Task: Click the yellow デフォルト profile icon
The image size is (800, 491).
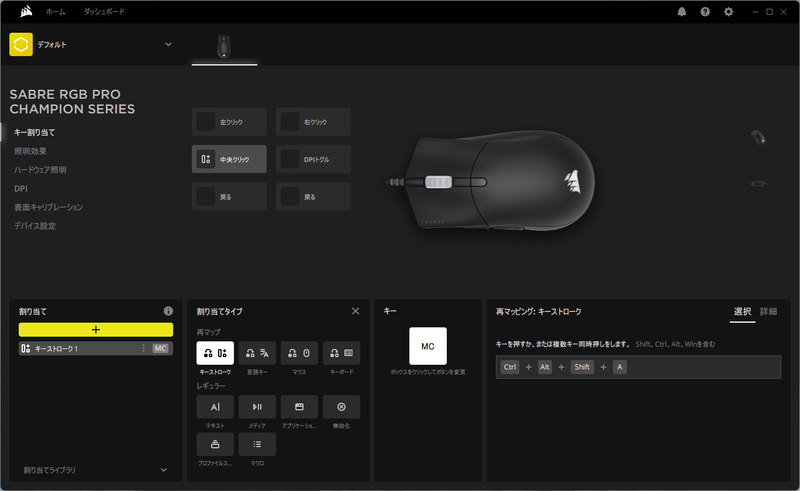Action: pos(21,44)
